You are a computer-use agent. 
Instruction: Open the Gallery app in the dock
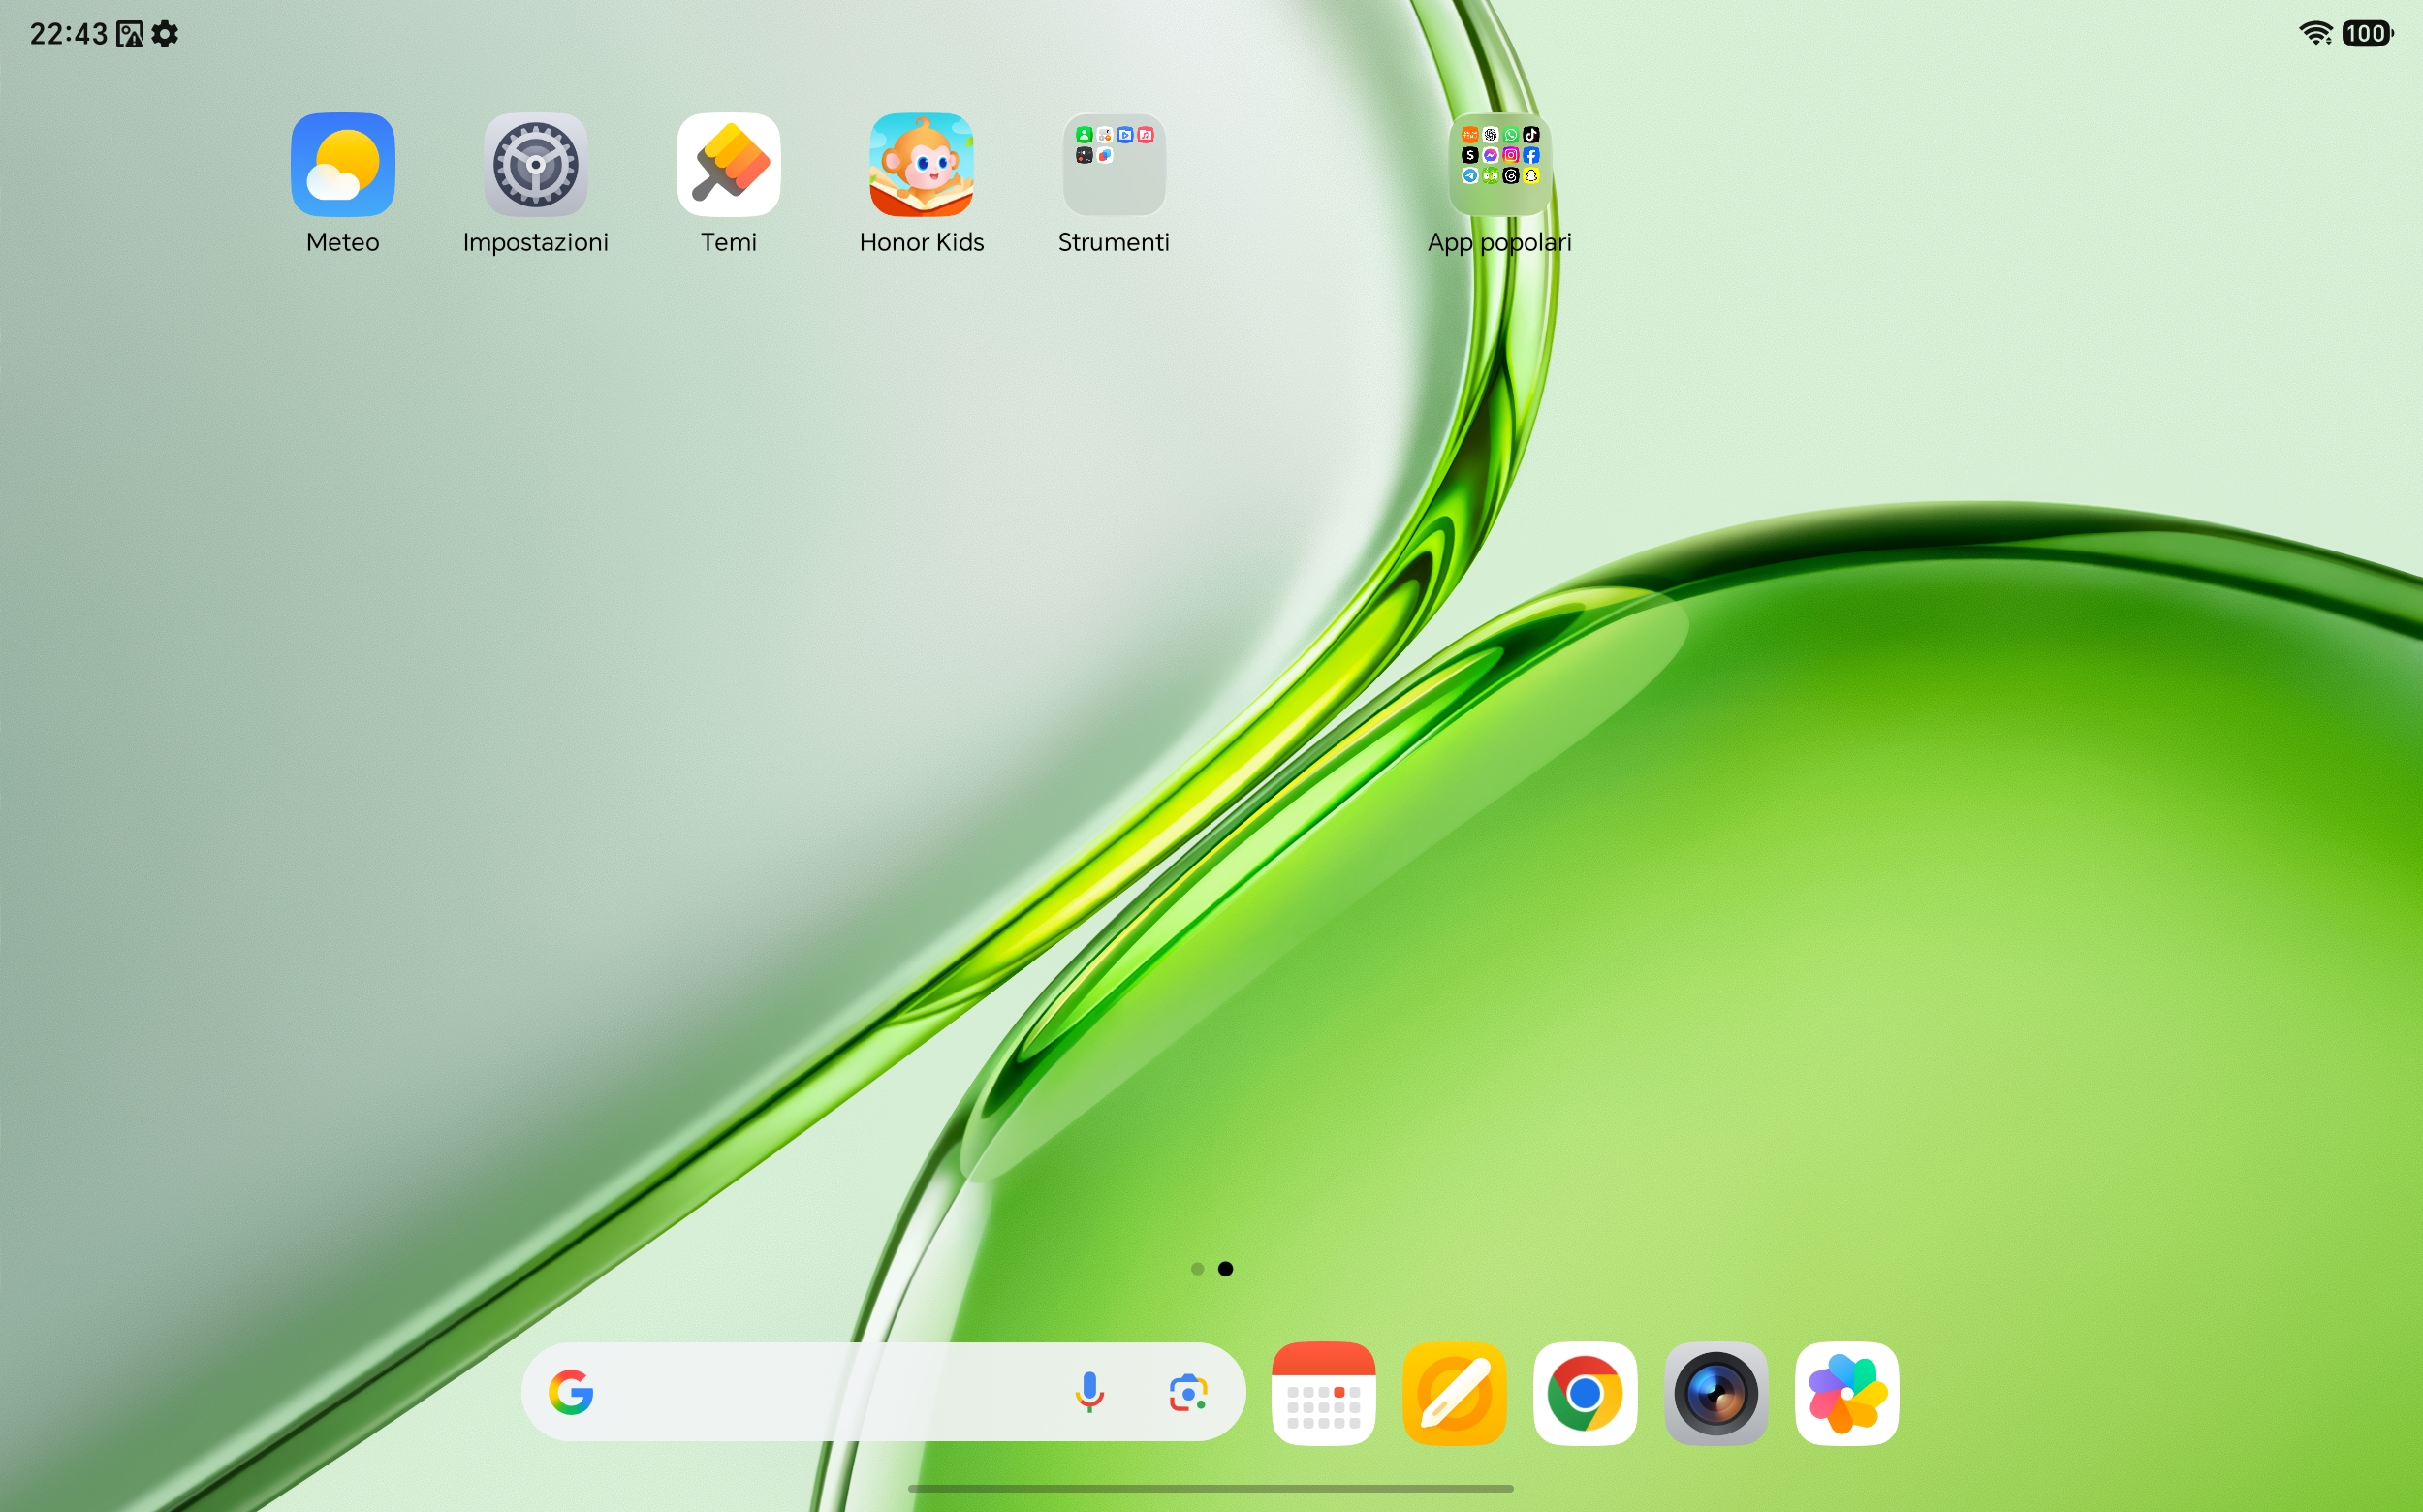coord(1847,1393)
